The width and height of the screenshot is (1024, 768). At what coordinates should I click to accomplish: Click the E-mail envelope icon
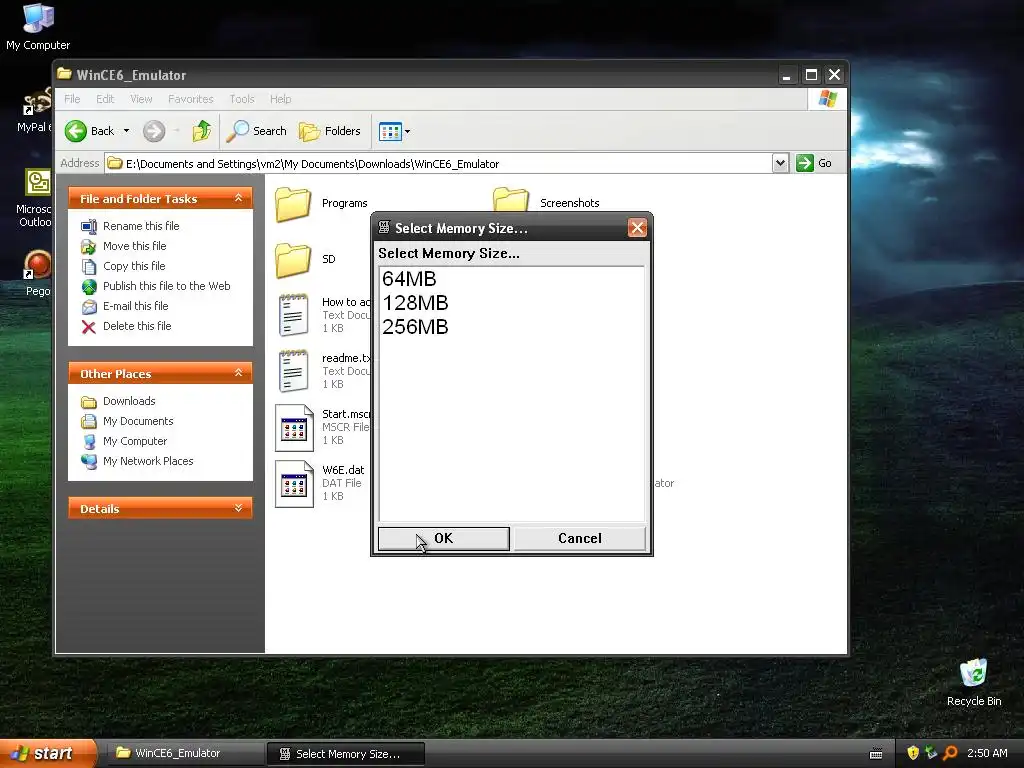[x=89, y=306]
